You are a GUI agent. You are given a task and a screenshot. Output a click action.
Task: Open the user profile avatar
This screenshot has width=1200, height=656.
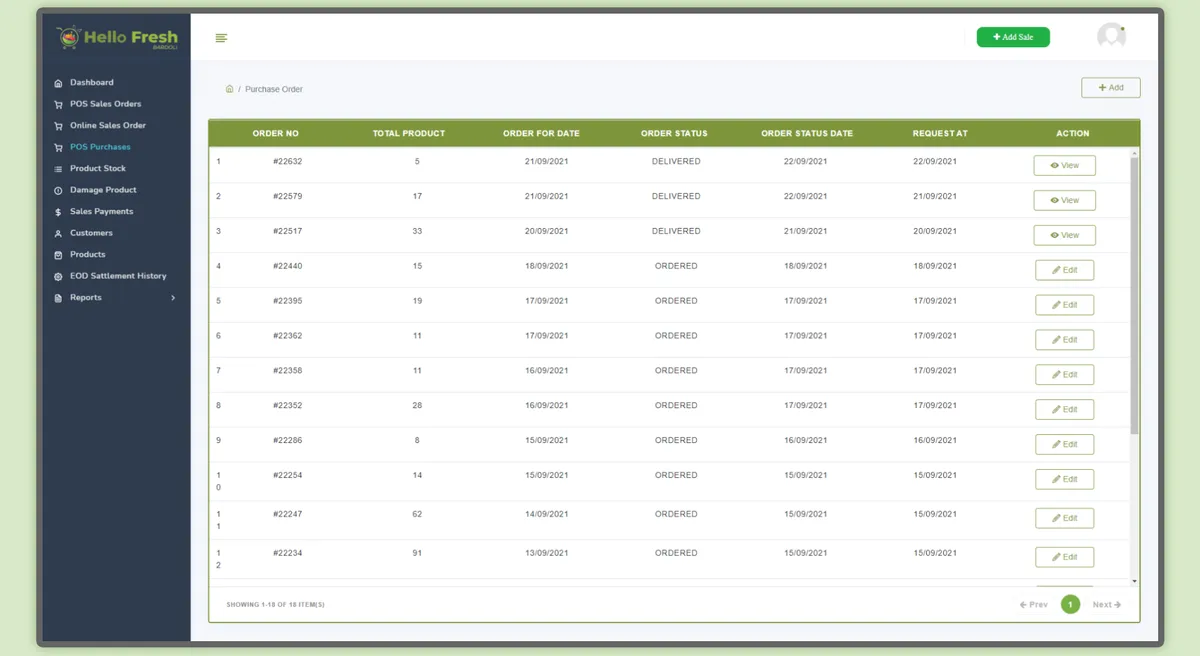point(1111,37)
